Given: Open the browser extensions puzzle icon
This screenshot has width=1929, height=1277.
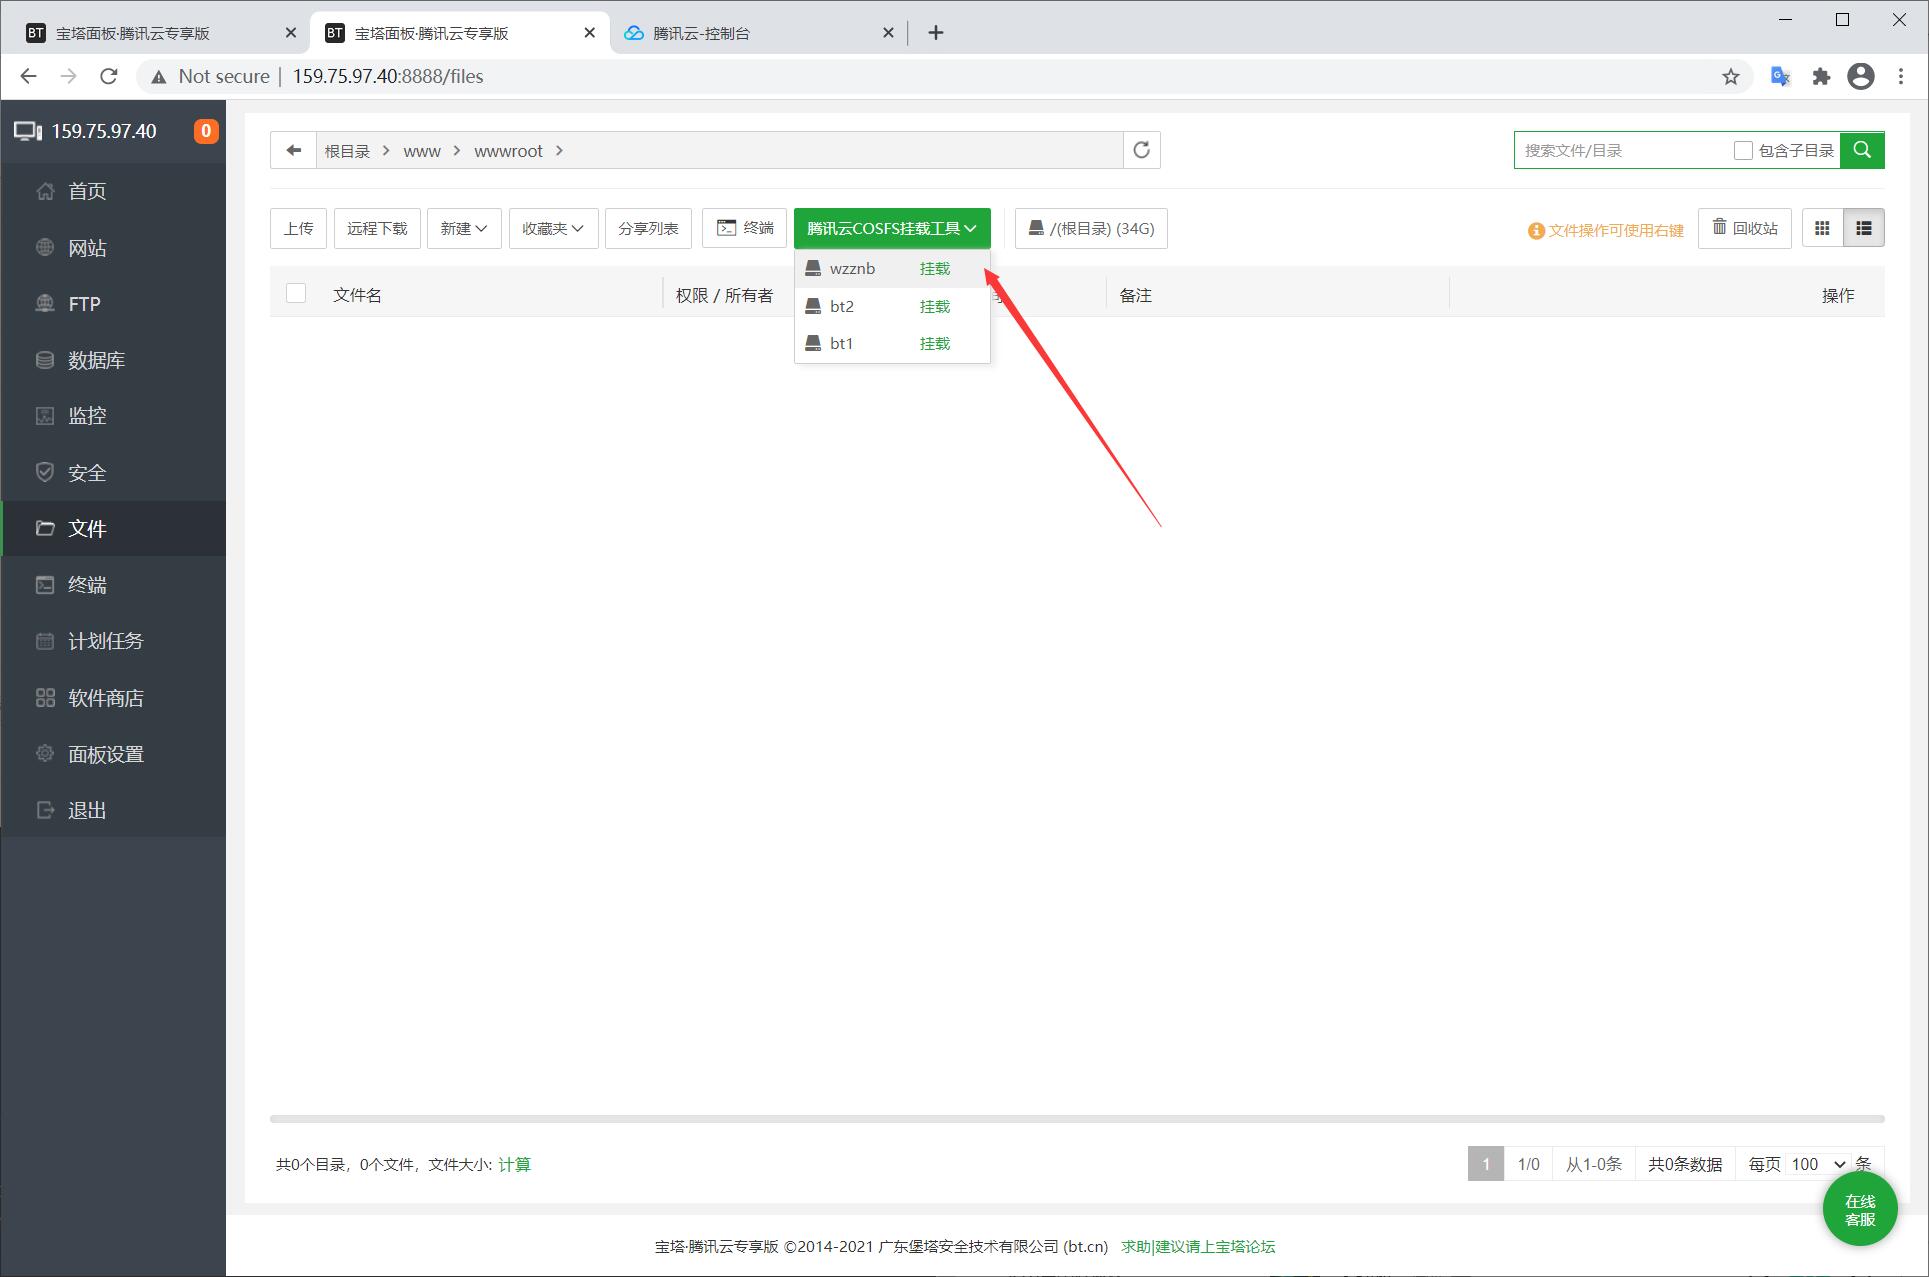Looking at the screenshot, I should pyautogui.click(x=1821, y=77).
